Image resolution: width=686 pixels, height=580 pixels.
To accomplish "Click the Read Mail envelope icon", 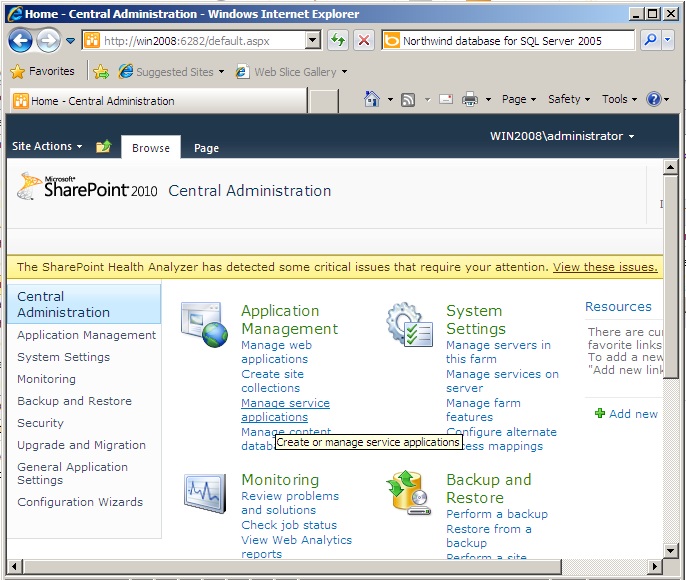I will [445, 99].
